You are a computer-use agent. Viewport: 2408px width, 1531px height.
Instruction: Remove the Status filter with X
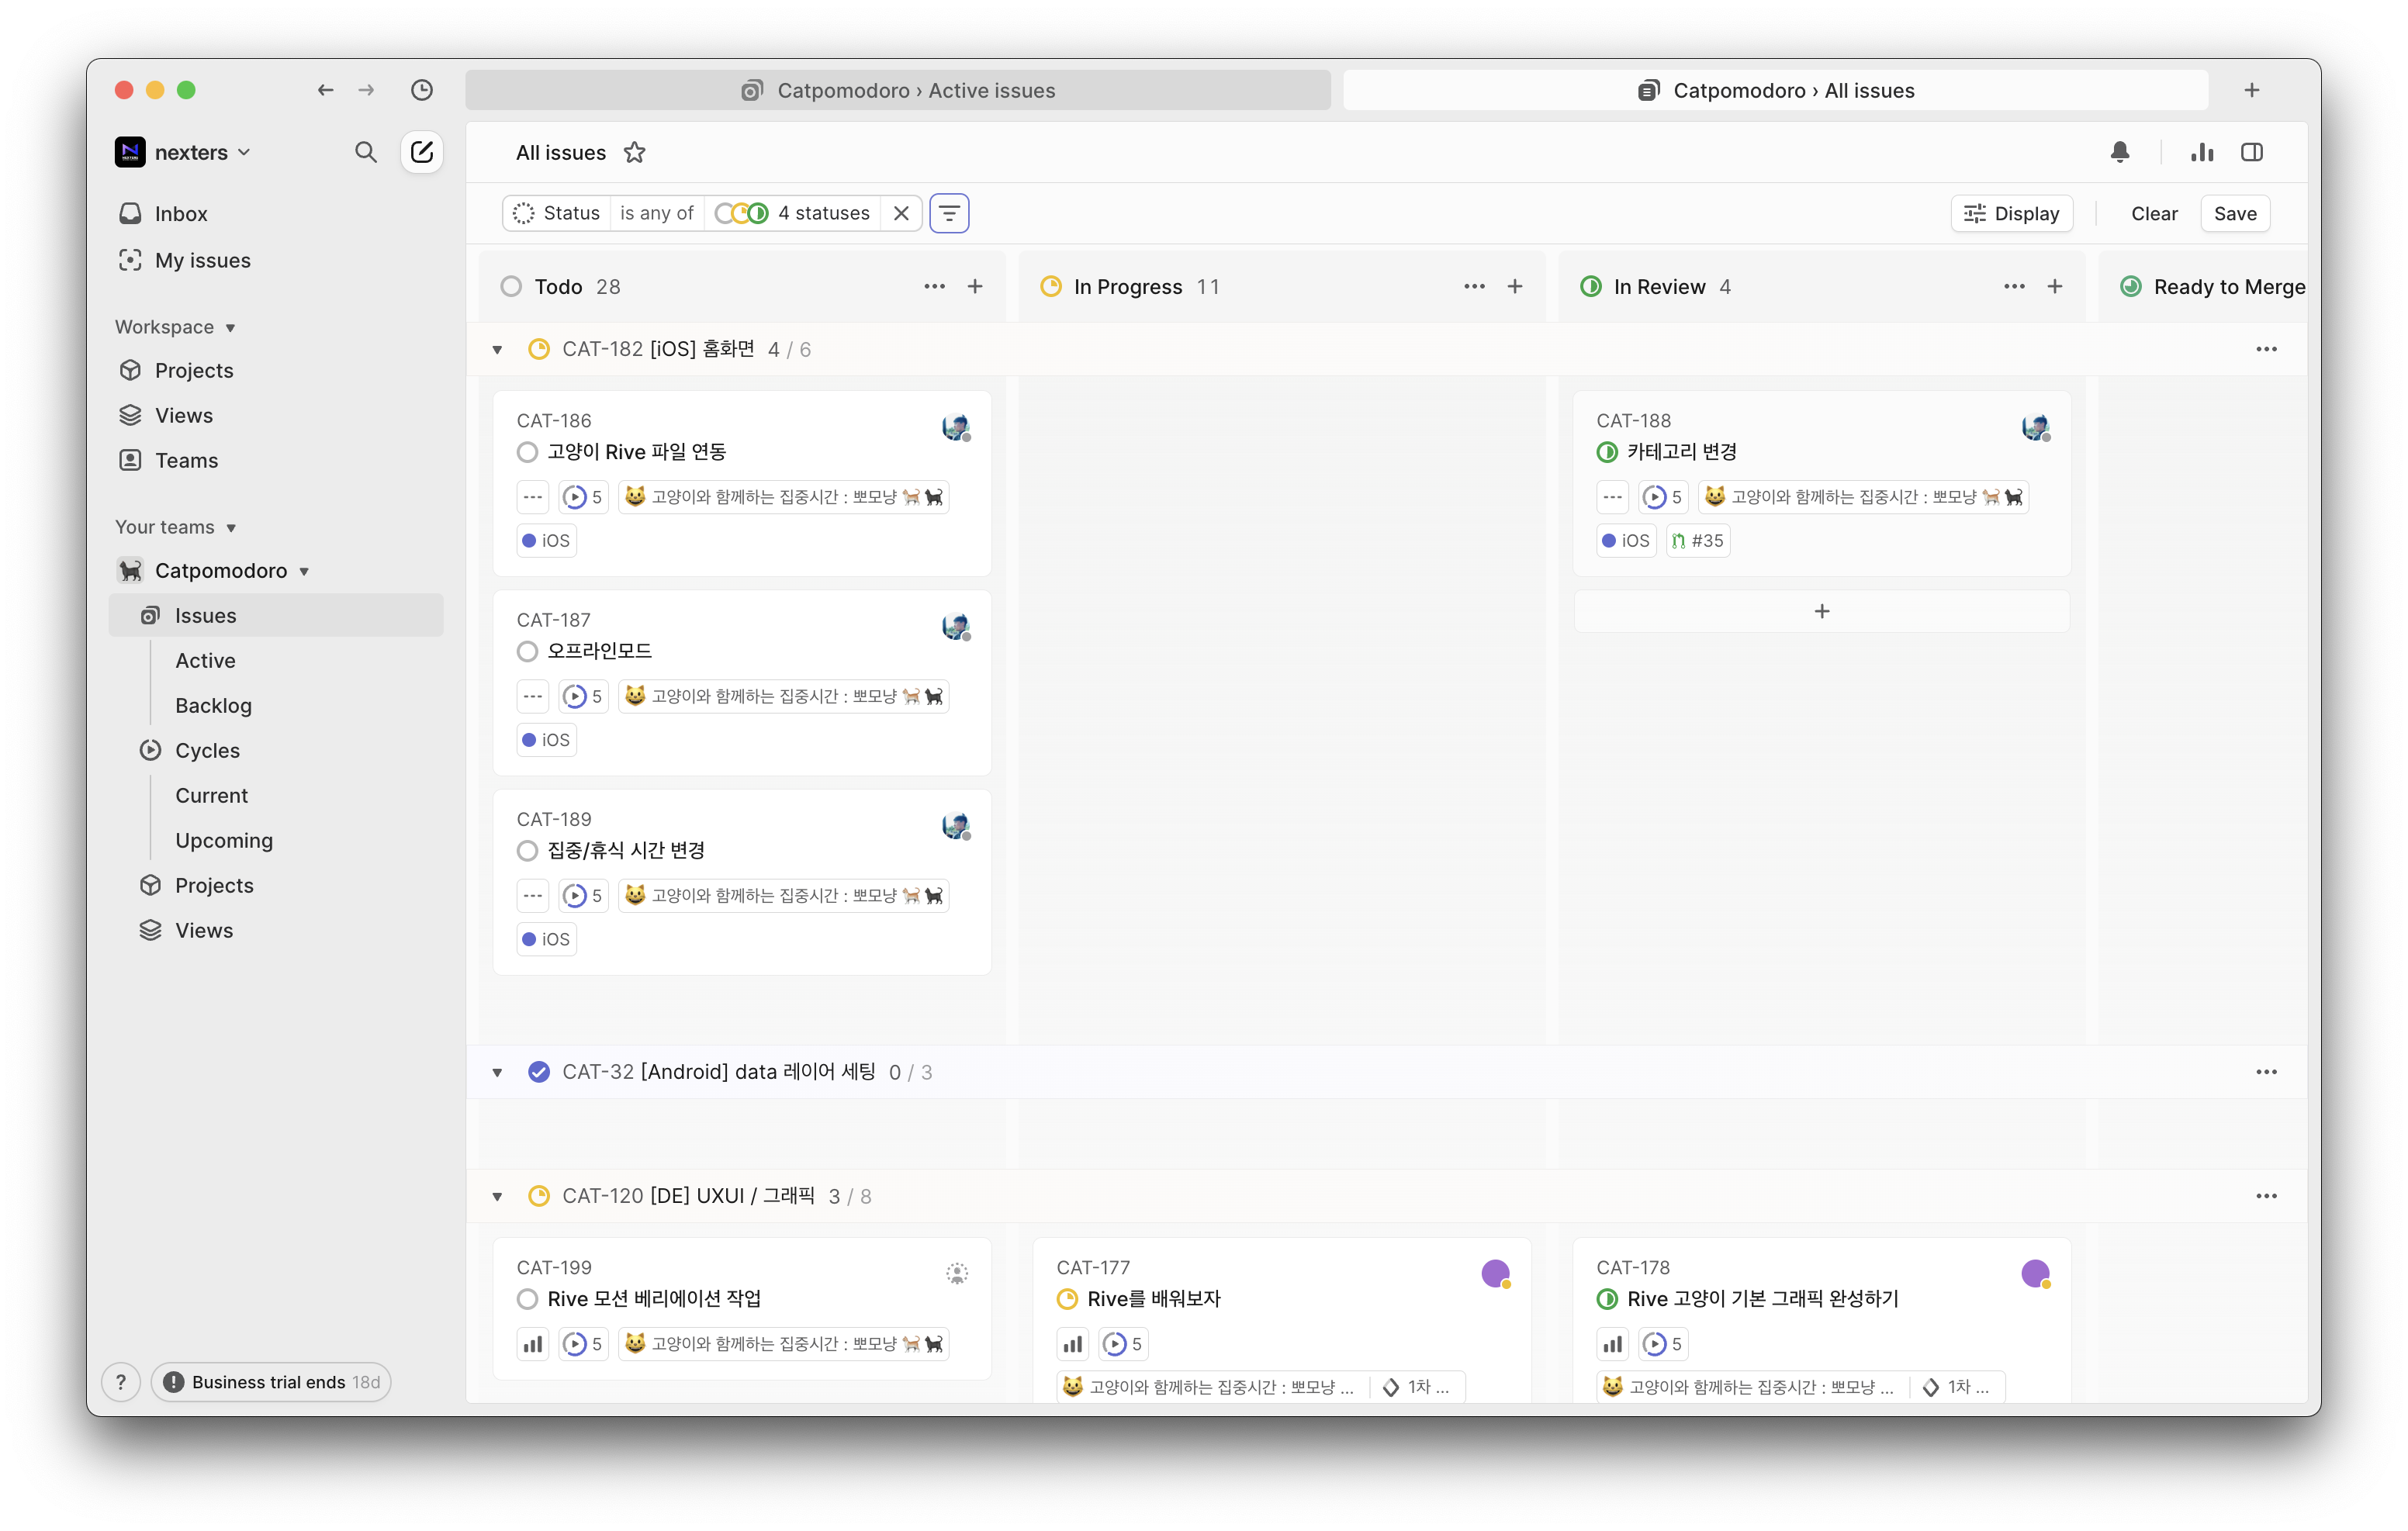click(901, 213)
